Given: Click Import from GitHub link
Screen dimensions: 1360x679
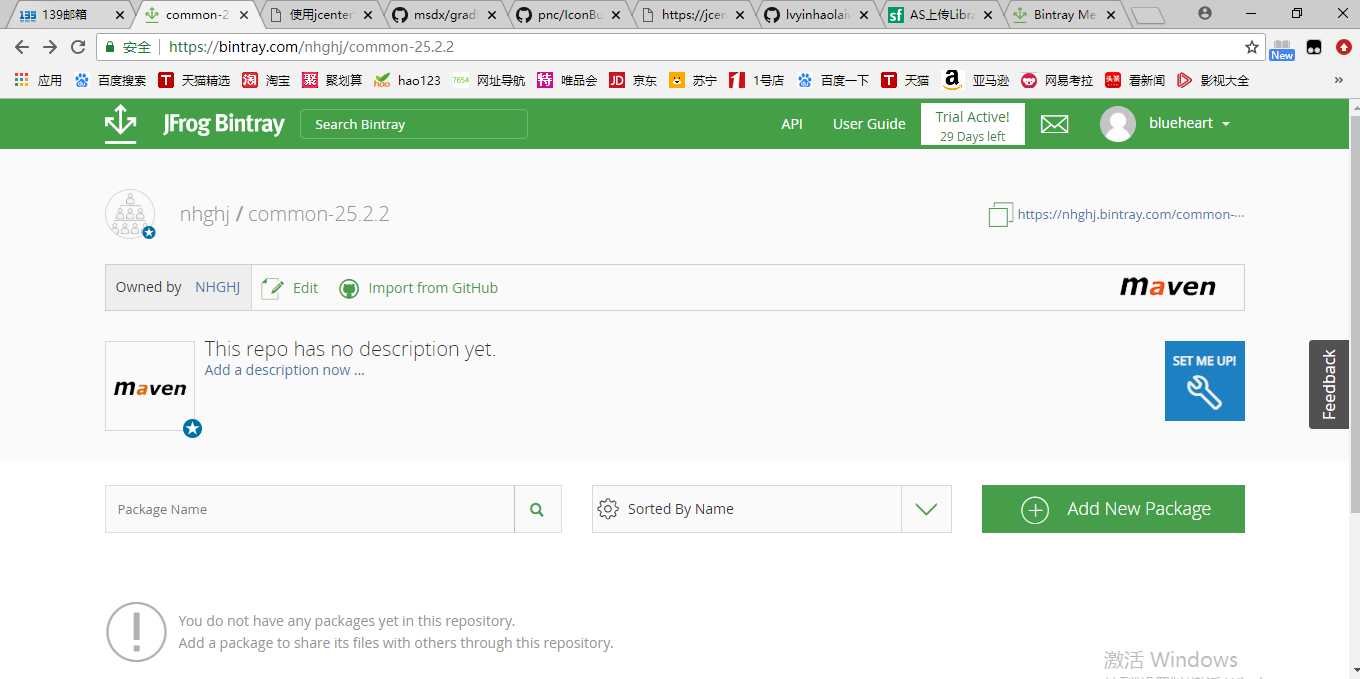Looking at the screenshot, I should pyautogui.click(x=433, y=288).
